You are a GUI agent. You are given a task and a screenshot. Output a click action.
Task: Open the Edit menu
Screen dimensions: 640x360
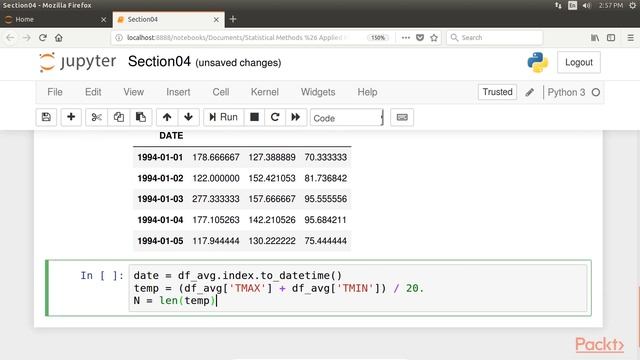click(93, 92)
